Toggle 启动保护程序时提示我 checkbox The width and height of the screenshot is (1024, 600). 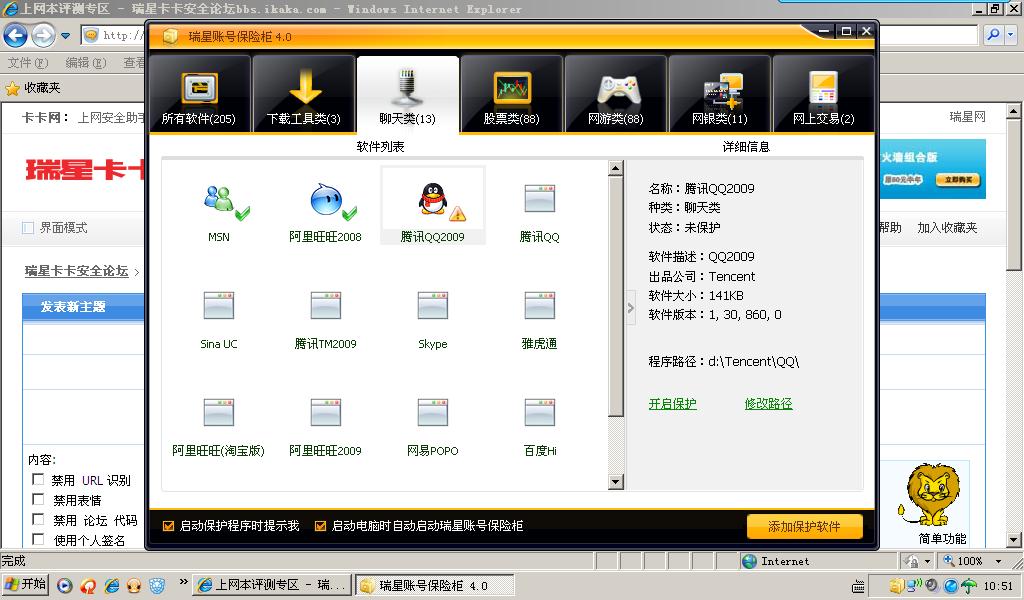coord(168,526)
